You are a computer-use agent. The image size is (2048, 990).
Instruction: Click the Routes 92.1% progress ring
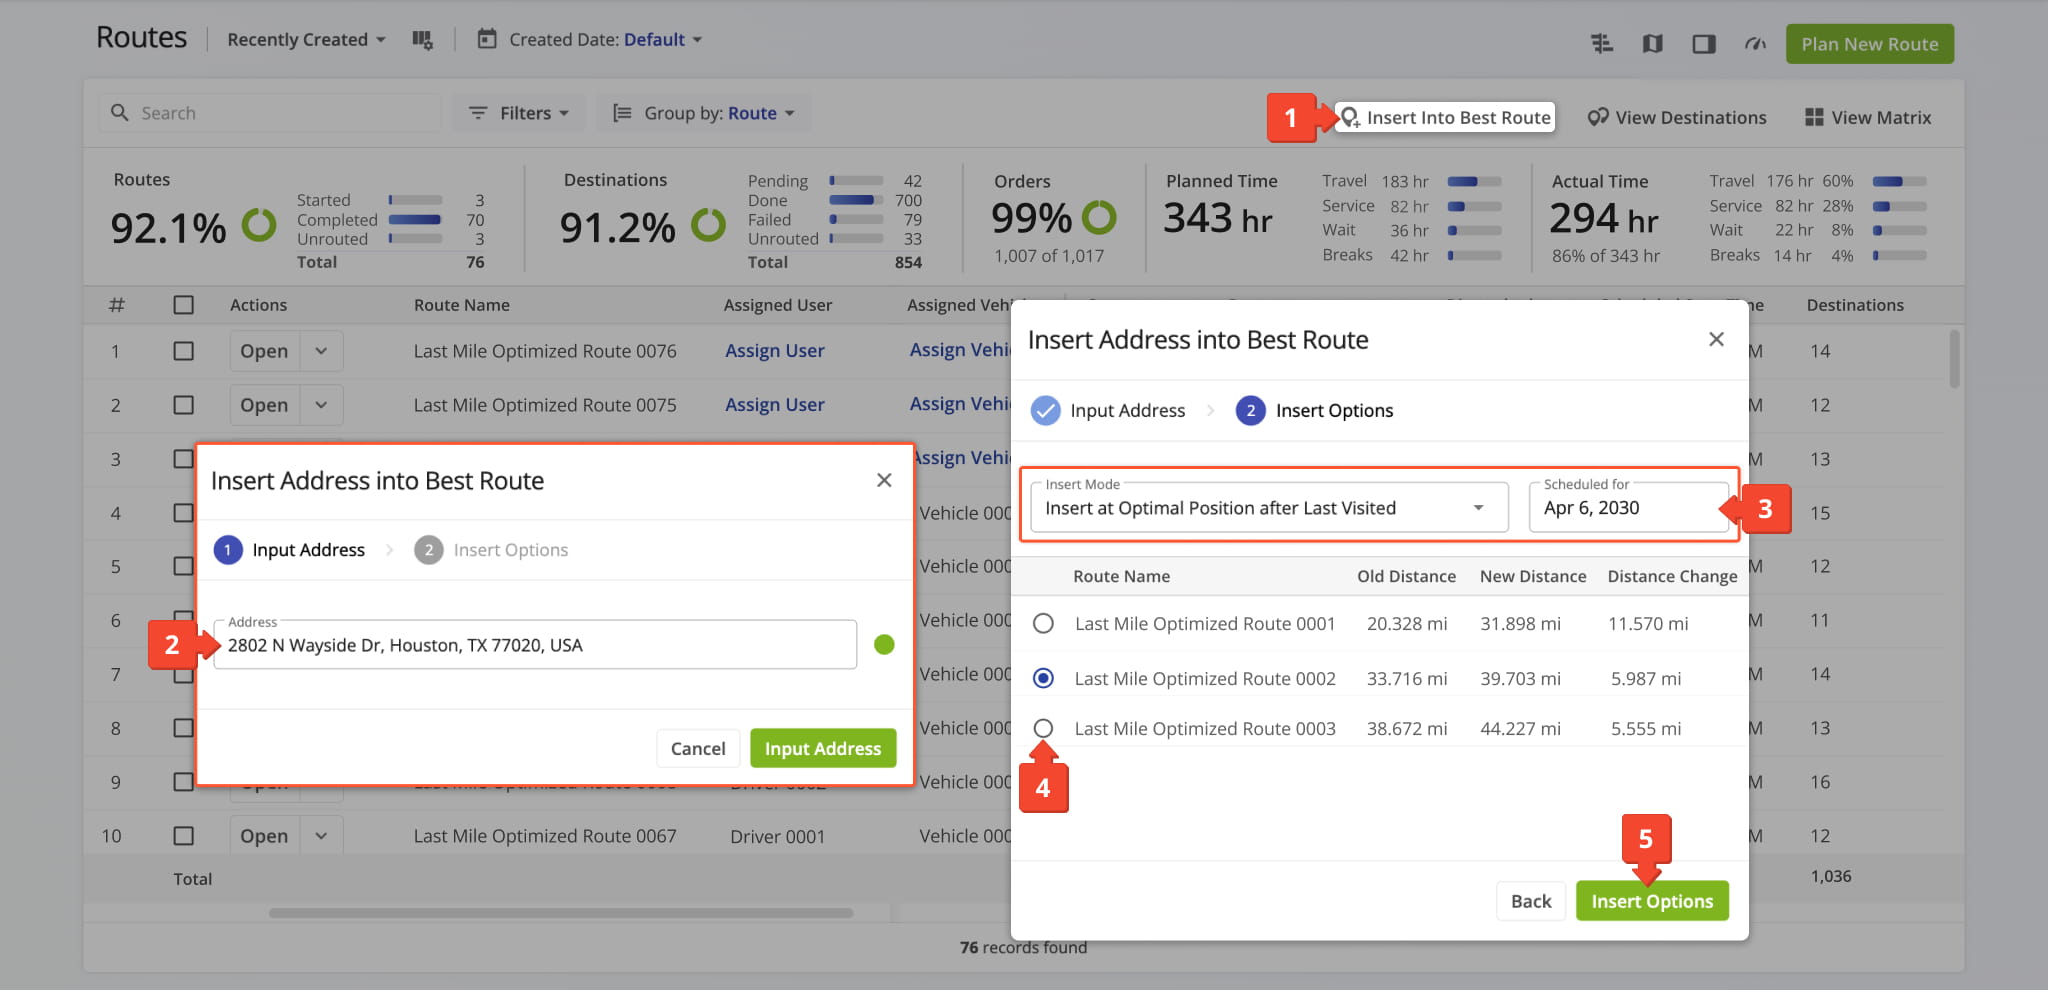pos(259,225)
